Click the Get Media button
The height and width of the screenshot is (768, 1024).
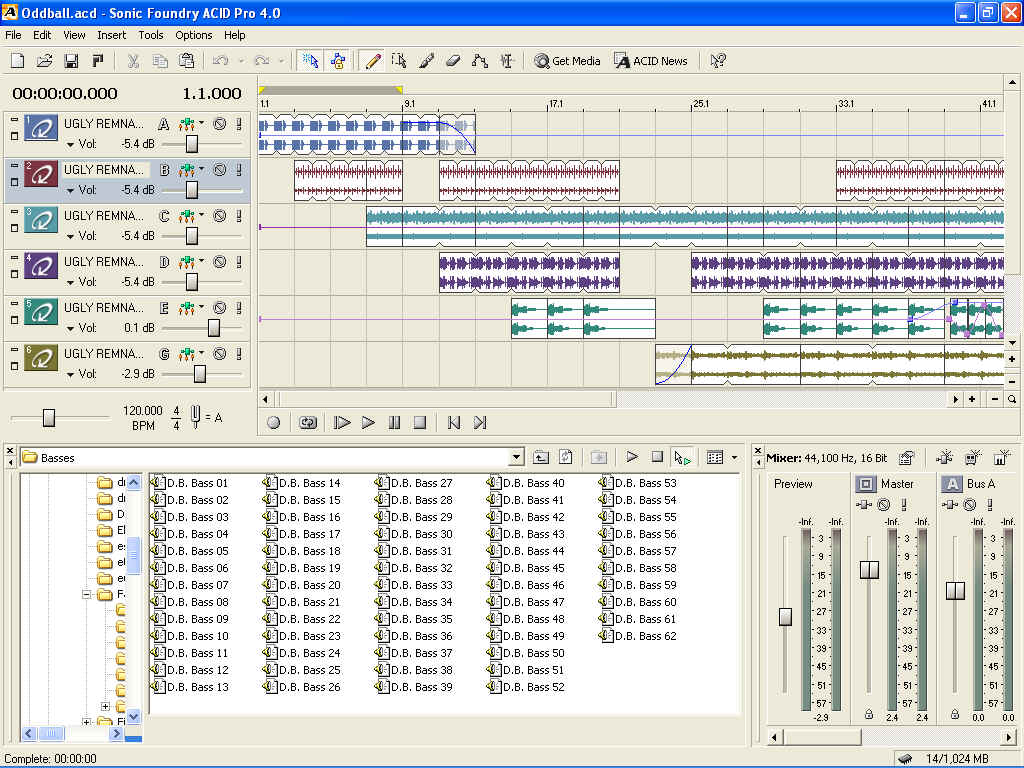click(567, 61)
